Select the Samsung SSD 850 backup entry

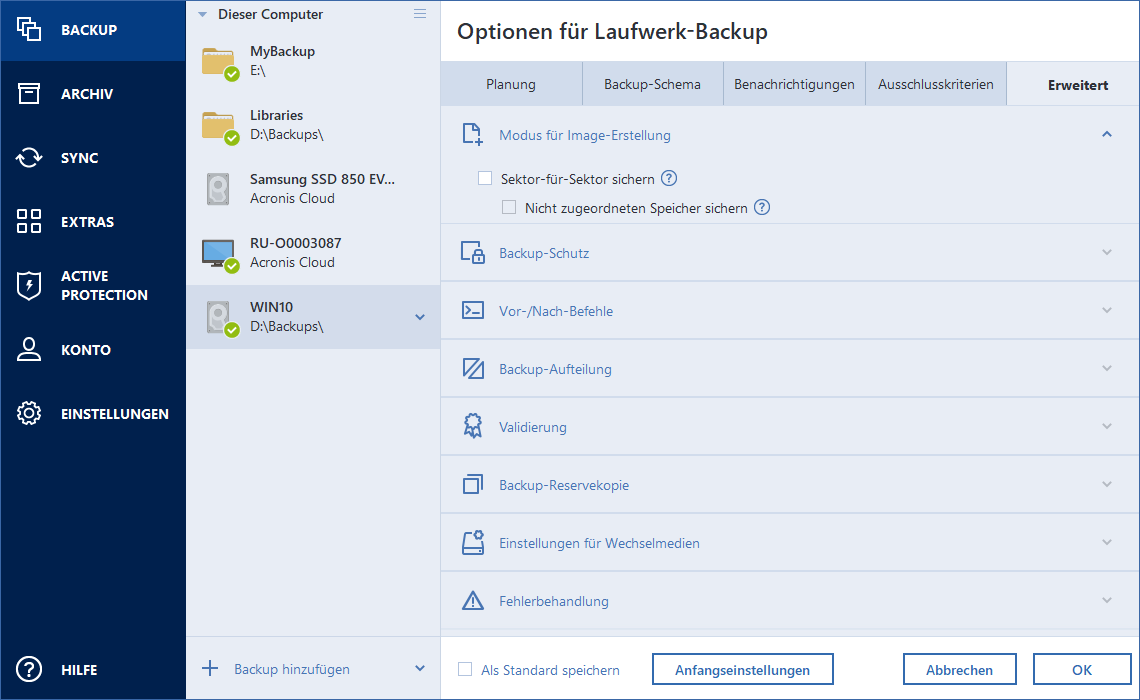[x=312, y=189]
